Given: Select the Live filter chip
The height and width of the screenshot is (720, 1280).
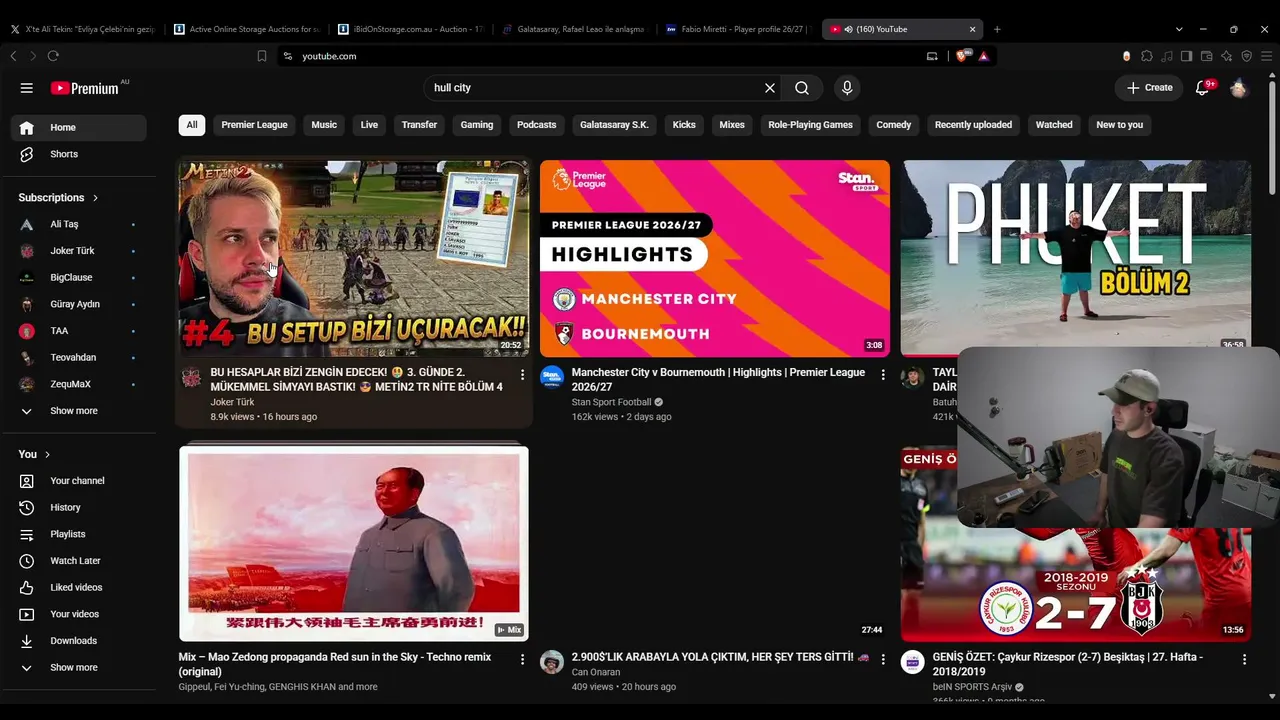Looking at the screenshot, I should click(x=369, y=125).
